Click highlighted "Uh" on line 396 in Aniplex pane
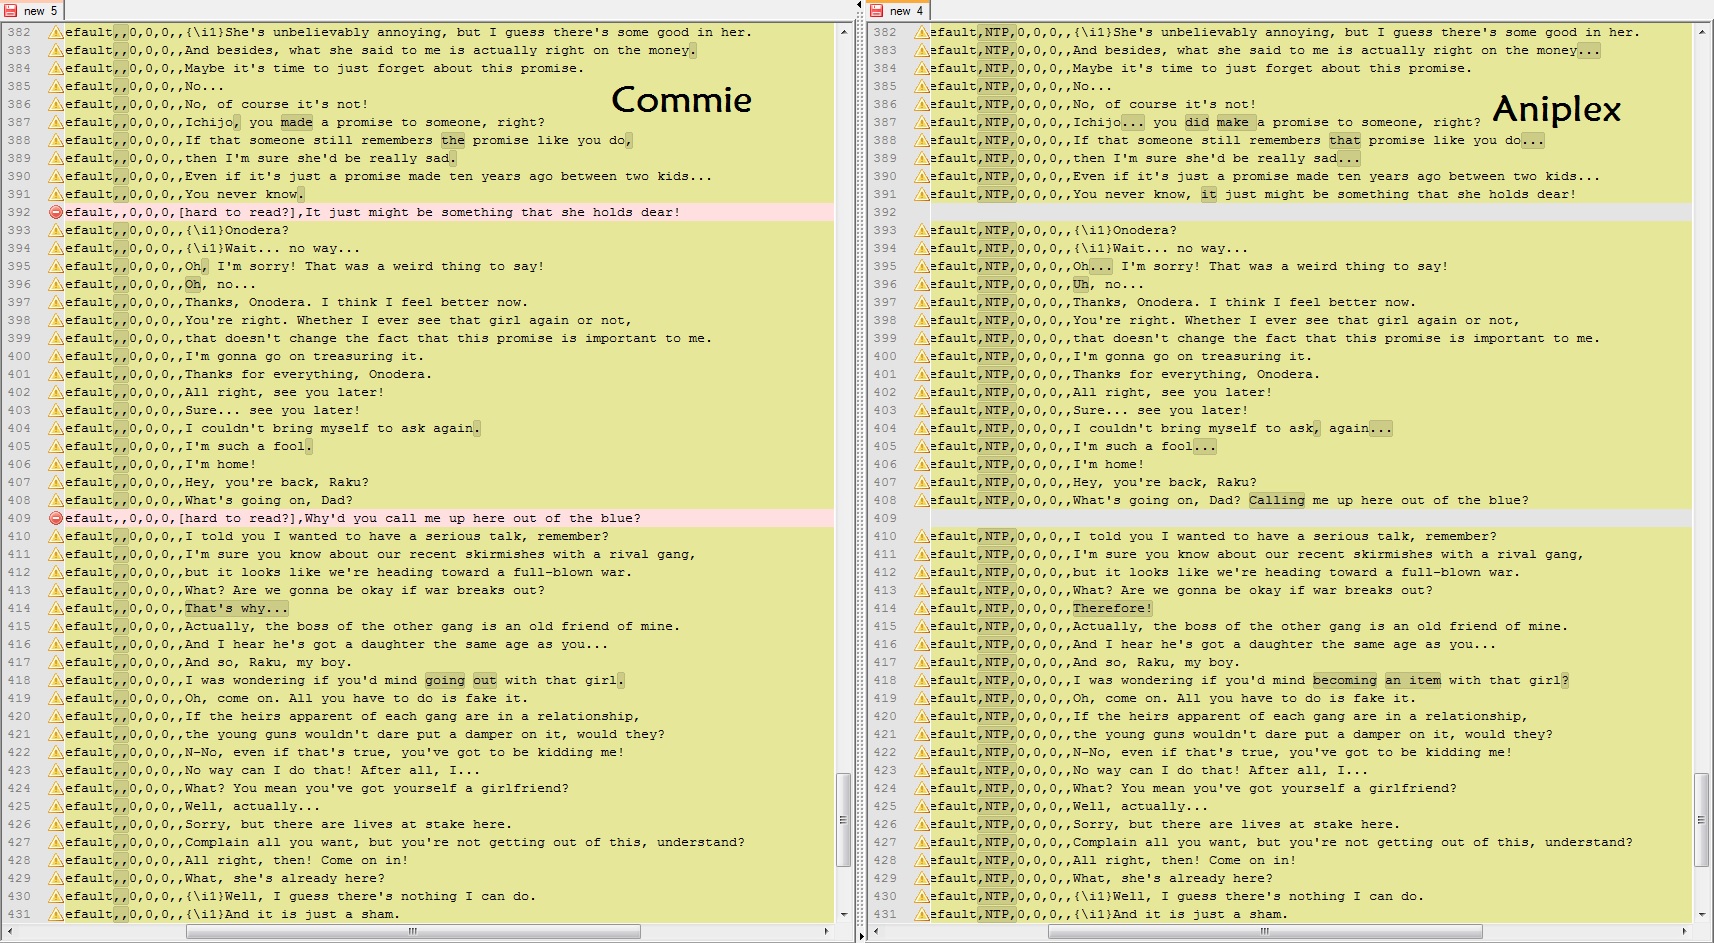1714x943 pixels. coord(1081,284)
